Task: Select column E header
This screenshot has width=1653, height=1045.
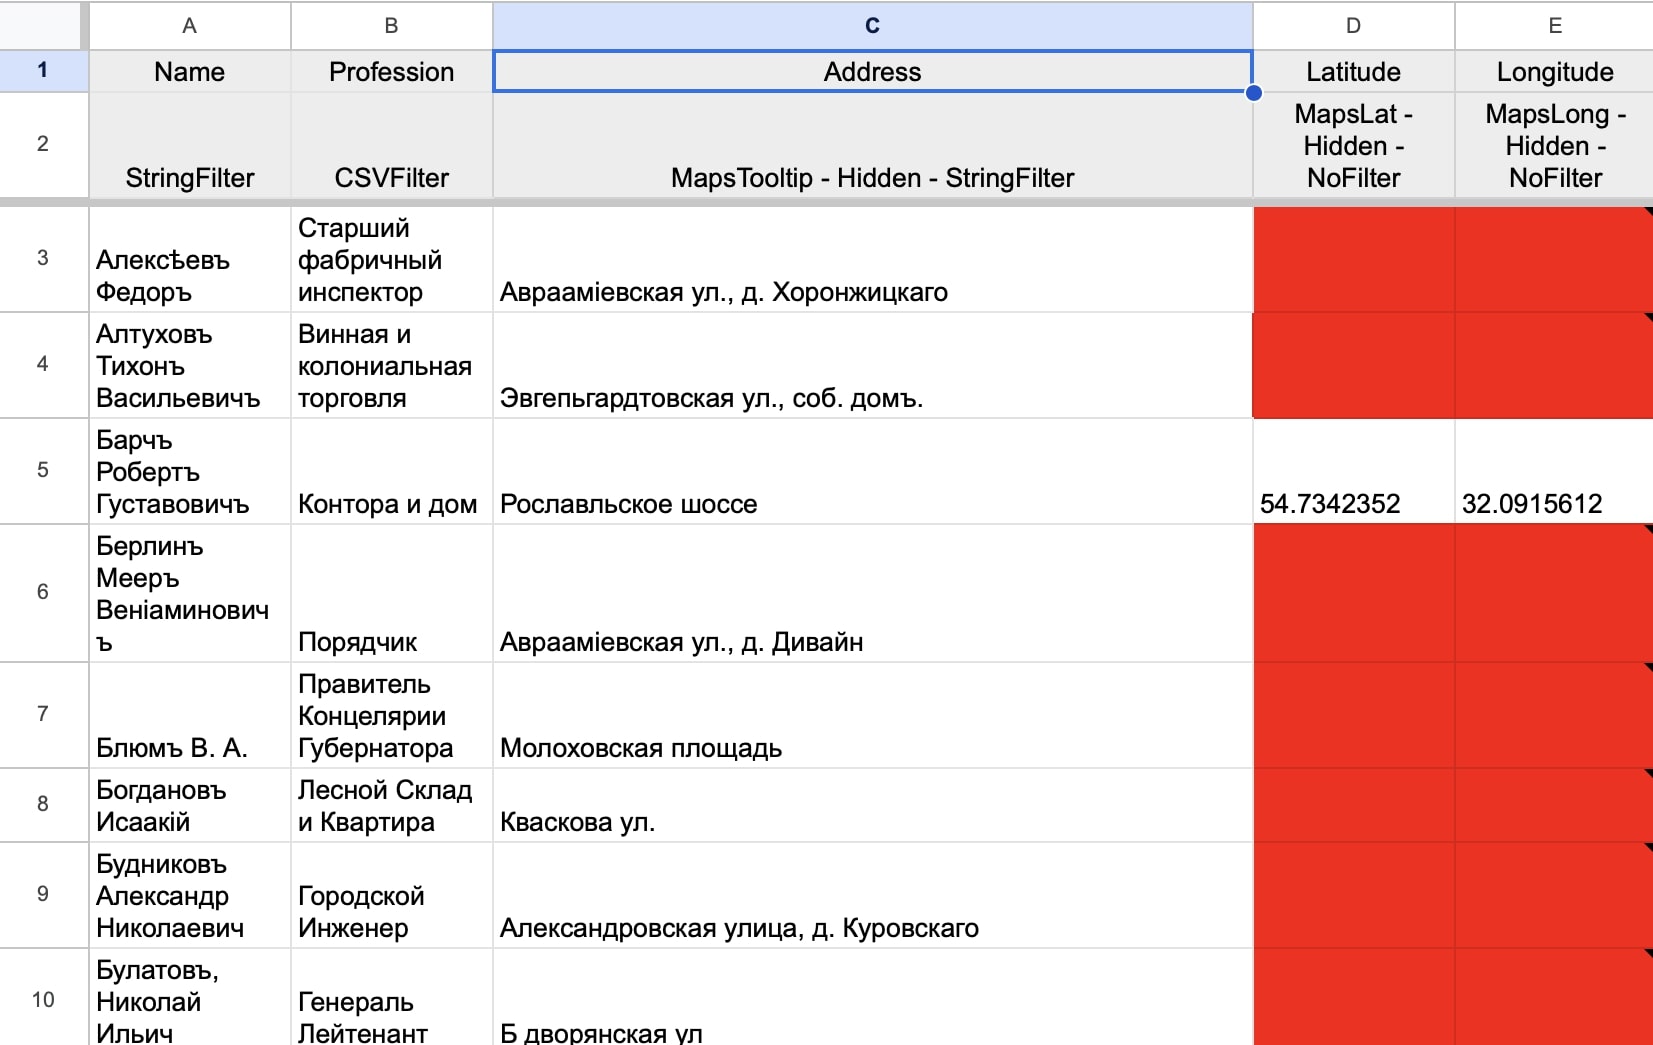Action: [x=1555, y=25]
